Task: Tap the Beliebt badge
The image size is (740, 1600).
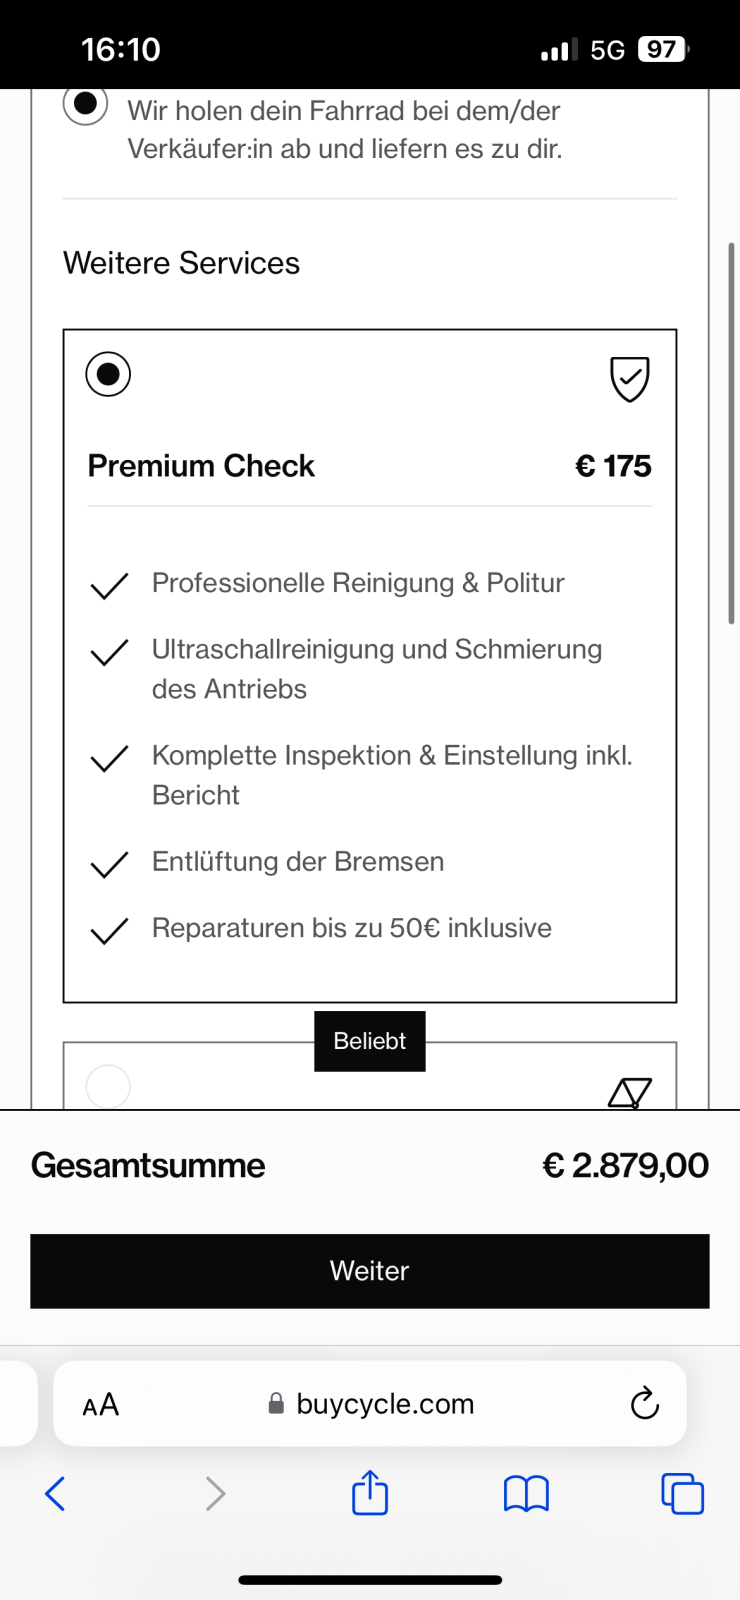Action: [370, 1041]
